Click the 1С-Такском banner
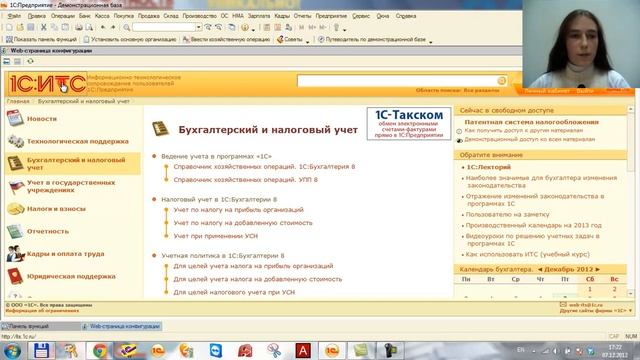The height and width of the screenshot is (360, 640). [409, 124]
